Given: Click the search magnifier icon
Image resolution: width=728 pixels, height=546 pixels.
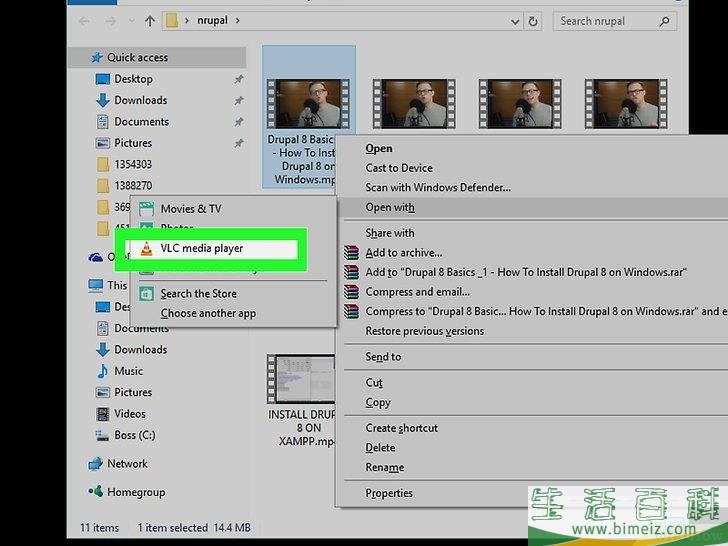Looking at the screenshot, I should (x=664, y=21).
